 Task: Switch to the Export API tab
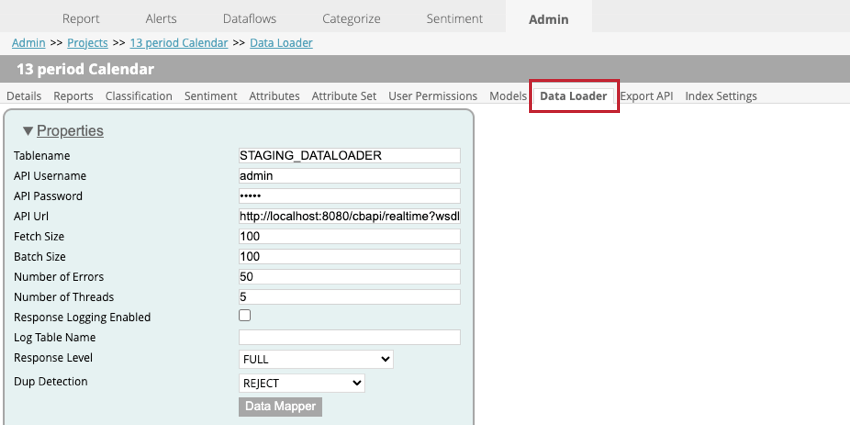point(646,96)
